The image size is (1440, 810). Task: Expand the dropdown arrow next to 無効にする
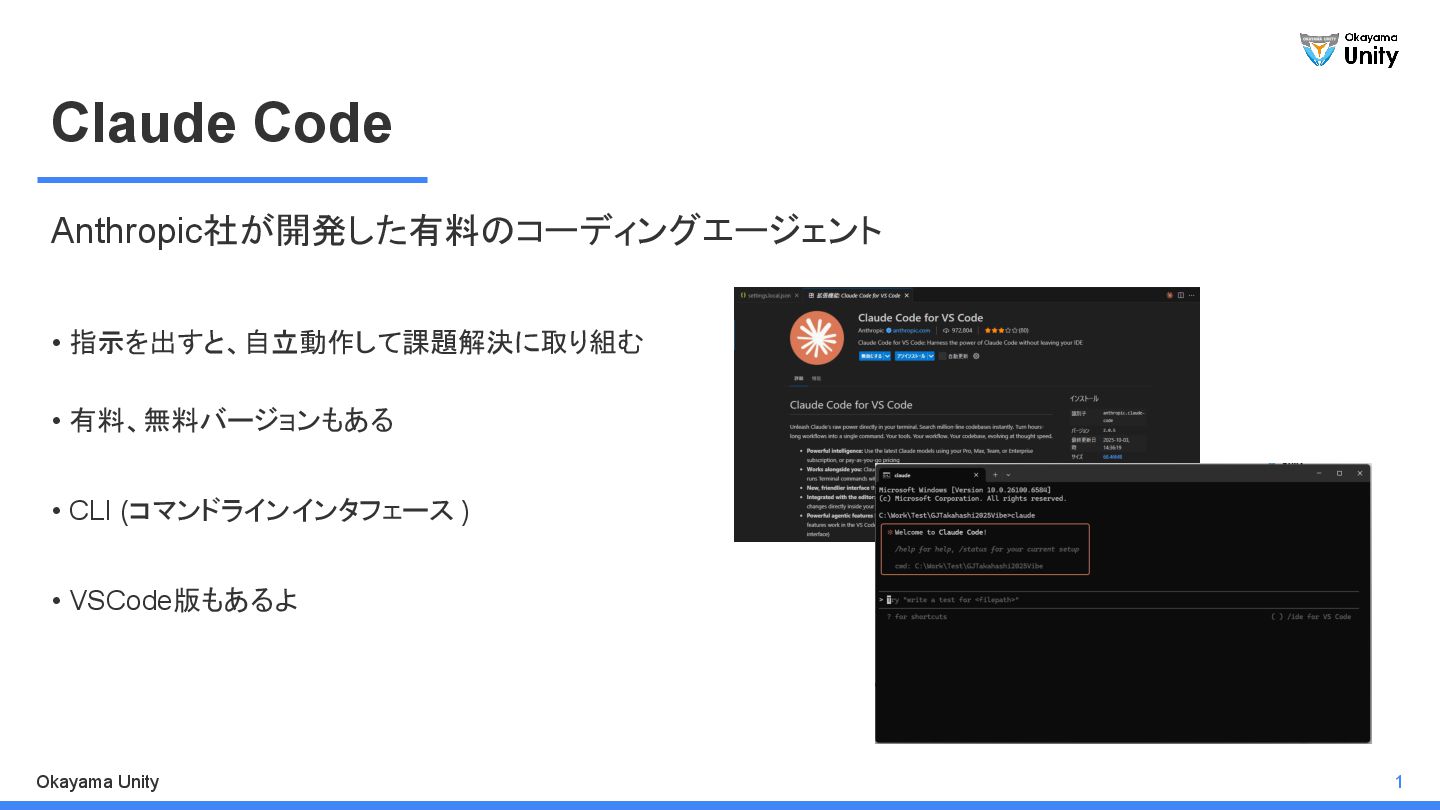[887, 356]
